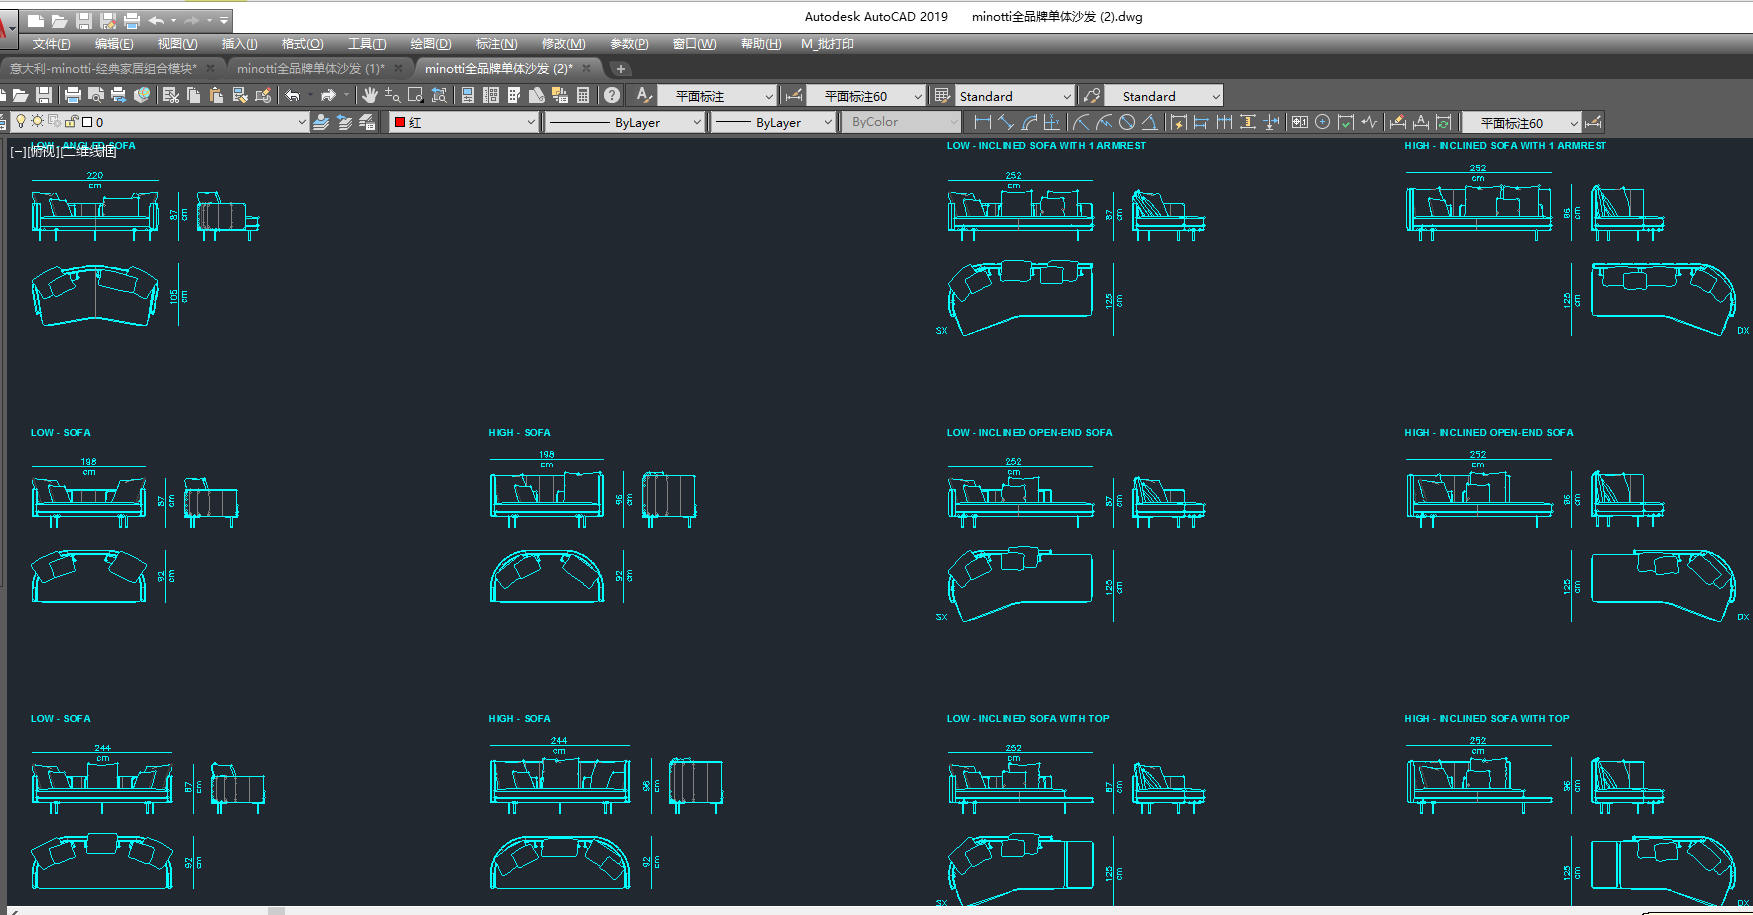Image resolution: width=1753 pixels, height=915 pixels.
Task: Toggle layer 0 viewport freeze icon
Action: pyautogui.click(x=54, y=122)
